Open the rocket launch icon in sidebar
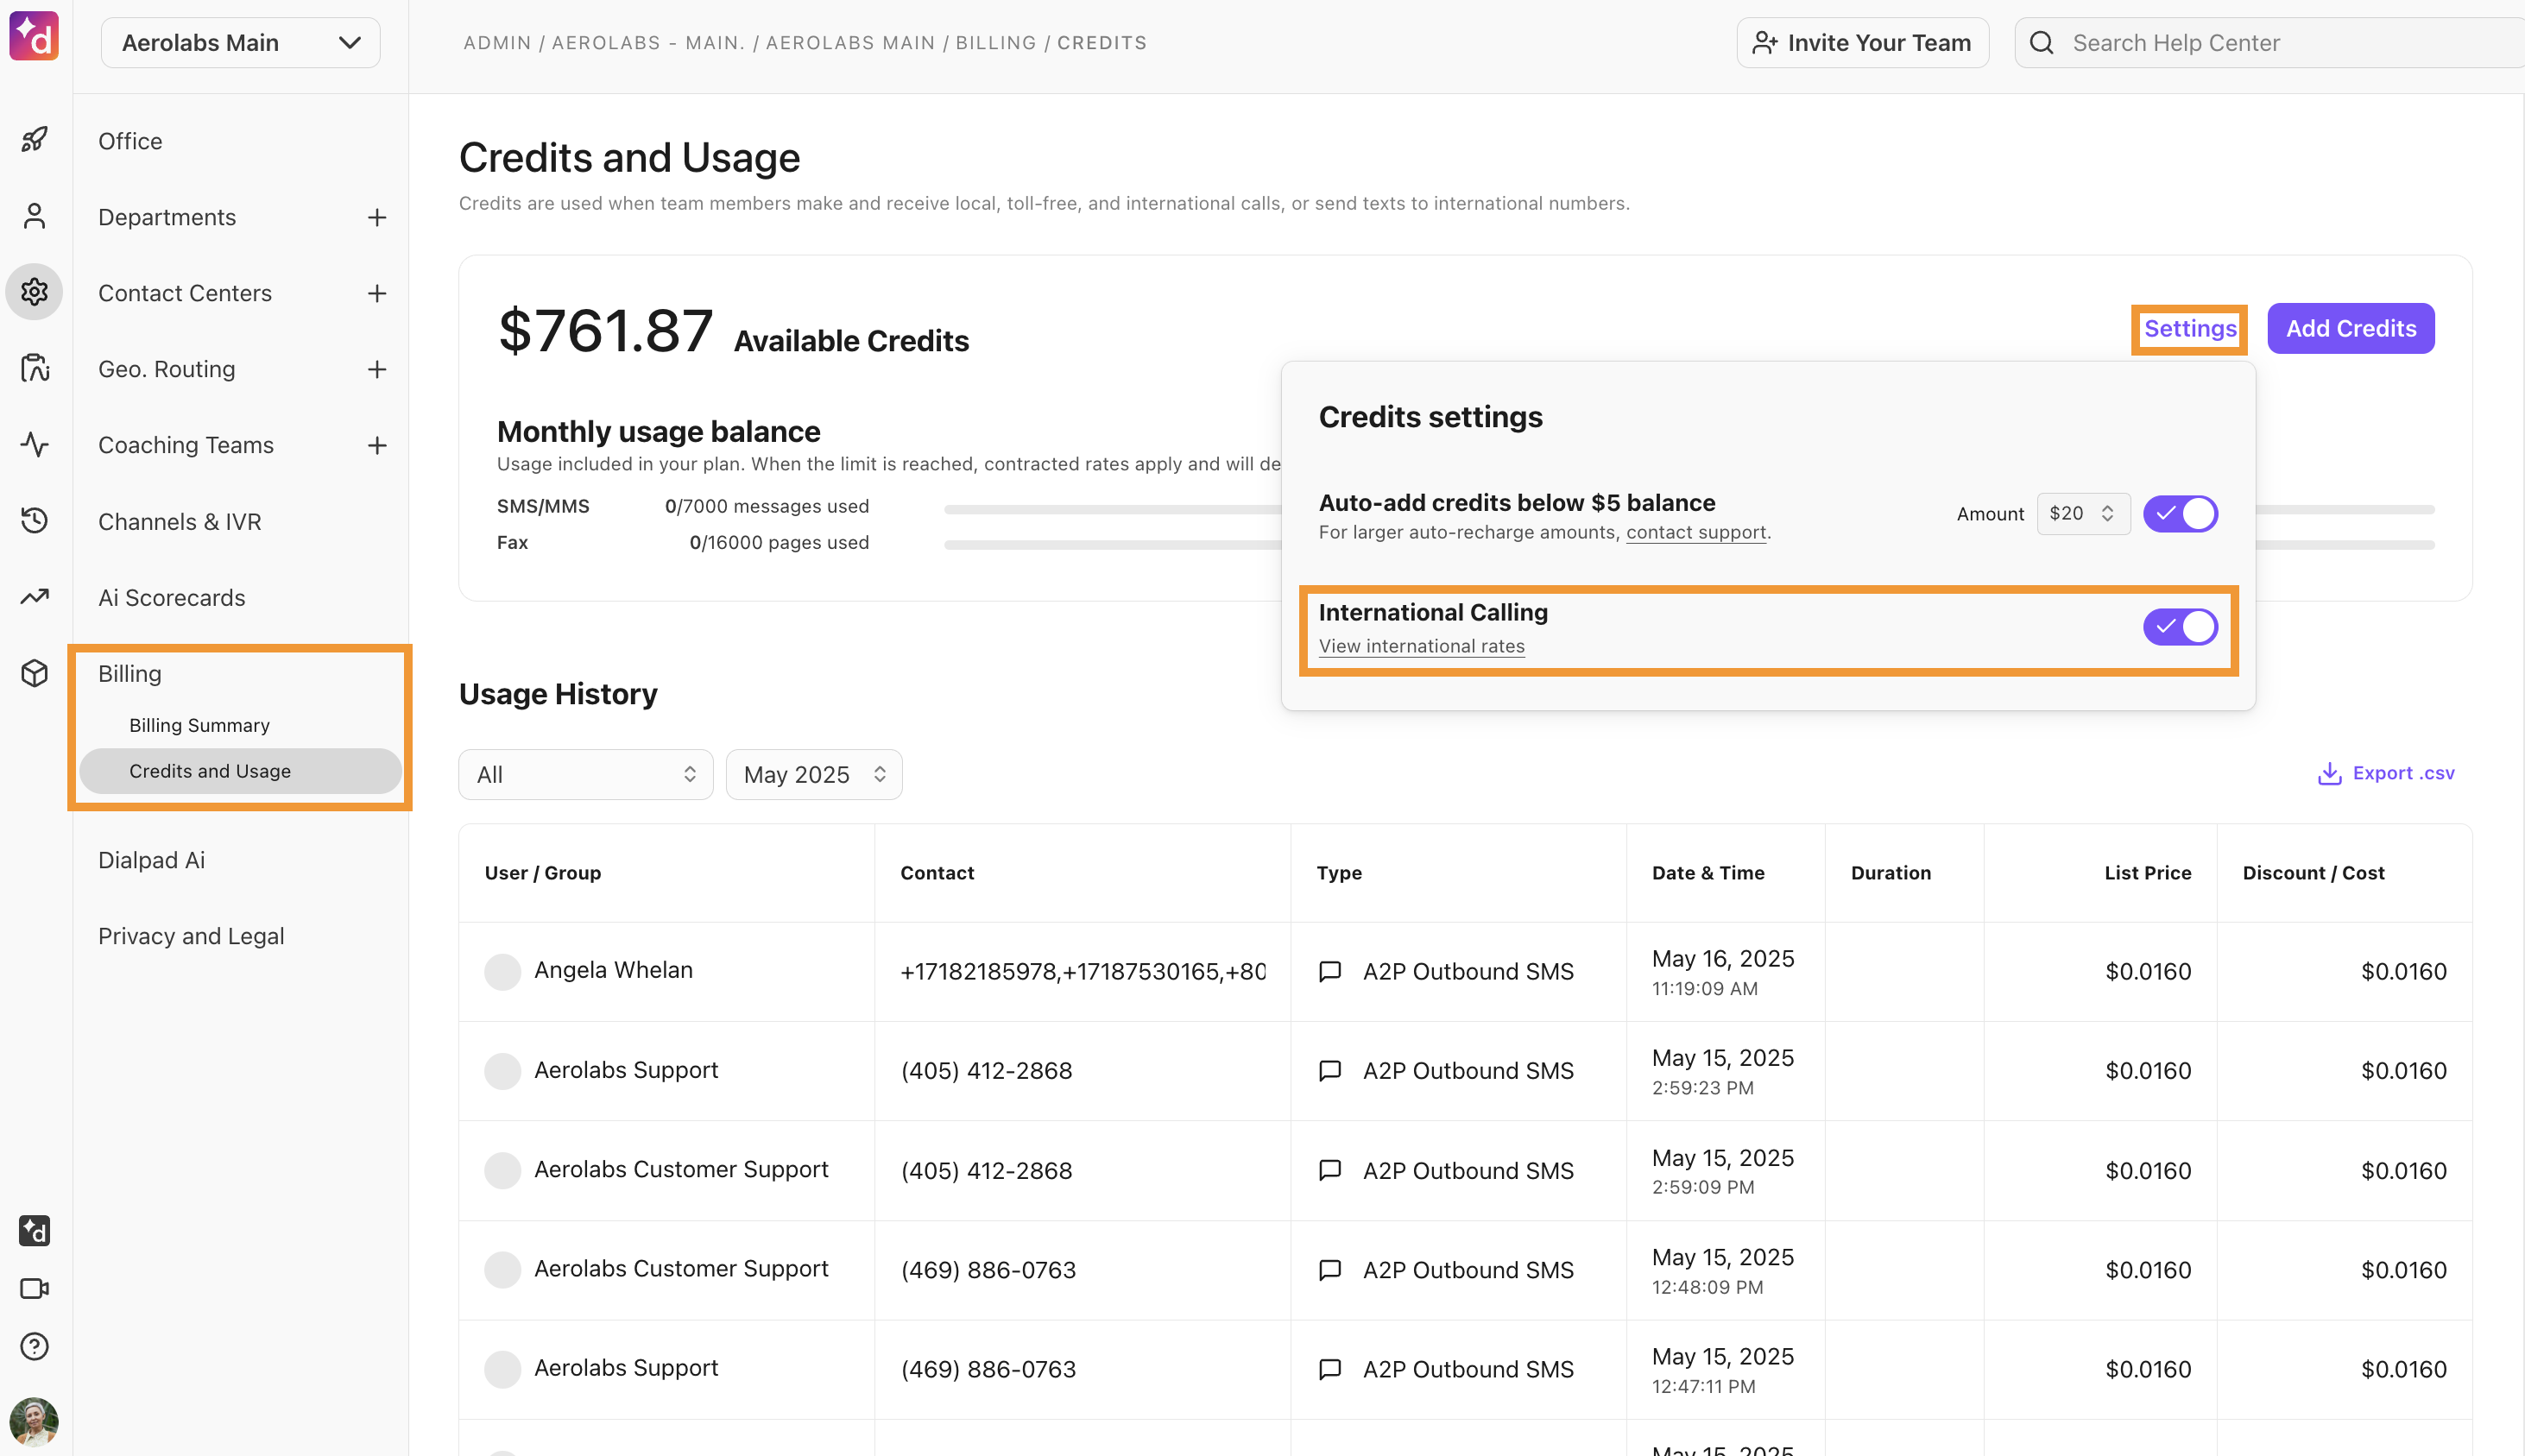2525x1456 pixels. pos(34,139)
